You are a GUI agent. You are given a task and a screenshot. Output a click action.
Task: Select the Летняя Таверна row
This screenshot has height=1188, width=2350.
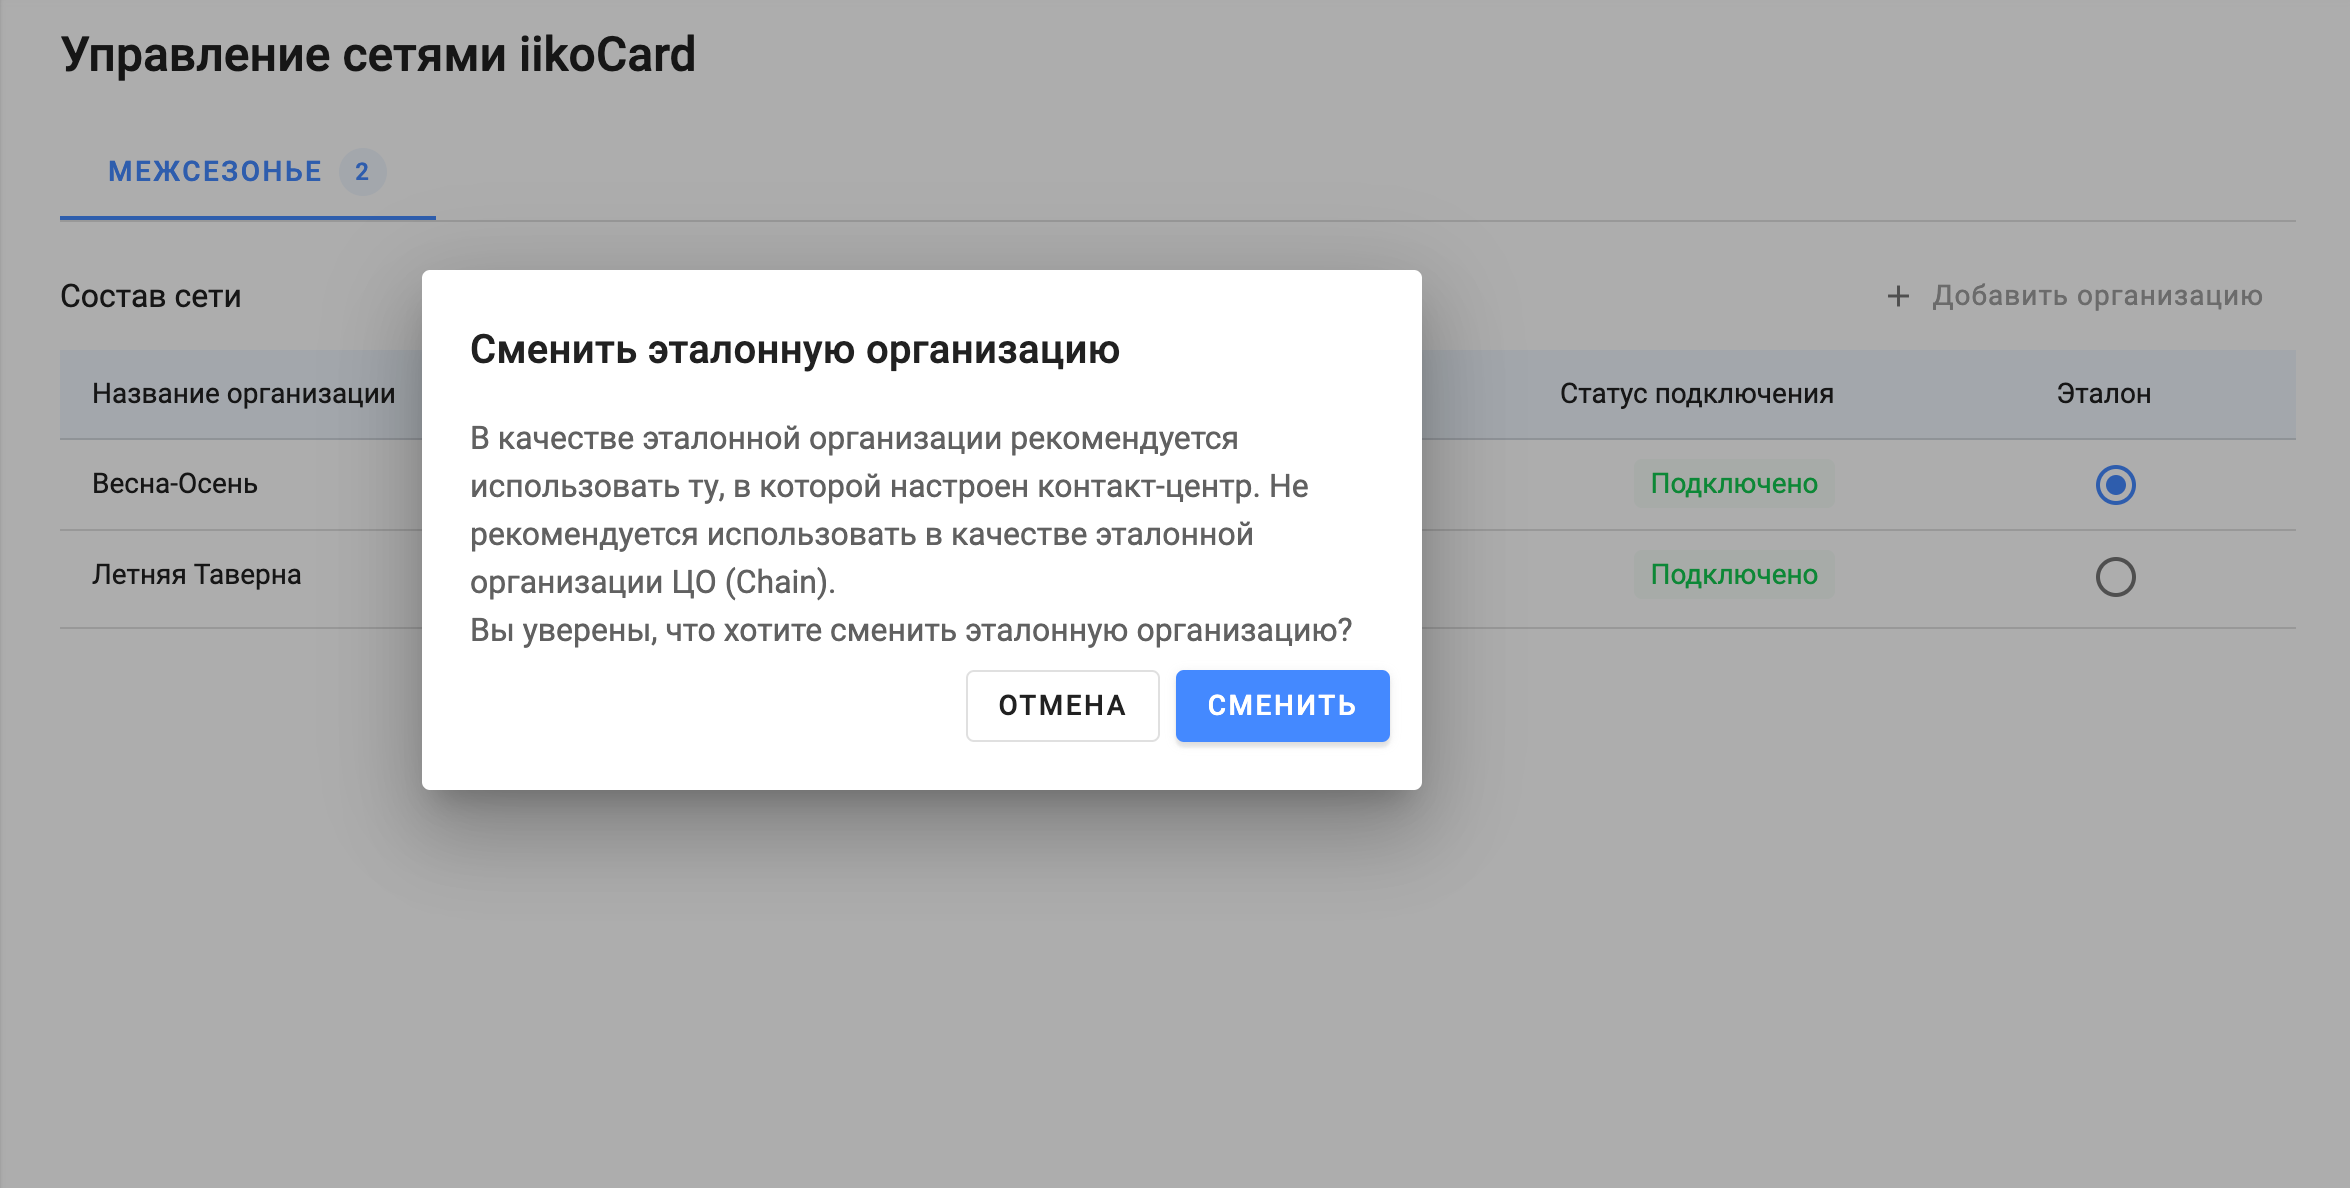[x=196, y=575]
